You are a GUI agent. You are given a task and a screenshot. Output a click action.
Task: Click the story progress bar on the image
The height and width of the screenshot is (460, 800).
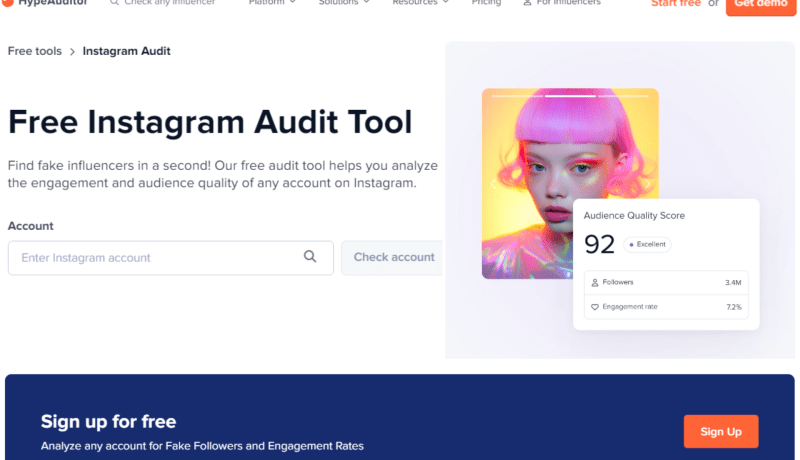(x=570, y=97)
